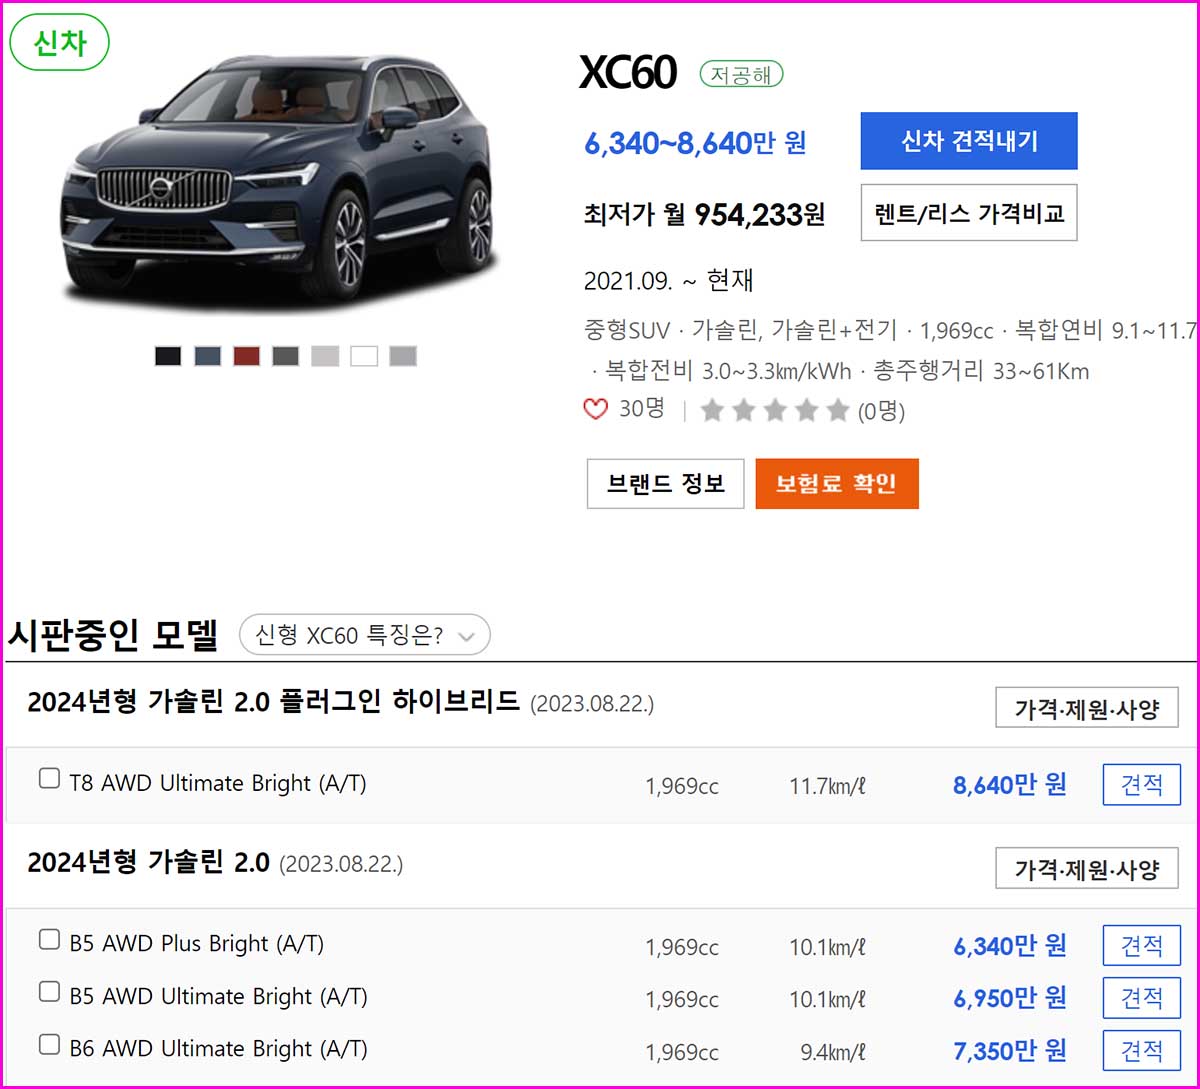The width and height of the screenshot is (1200, 1089).
Task: Select the B5 AWD Plus Bright trim checkbox
Action: tap(48, 938)
